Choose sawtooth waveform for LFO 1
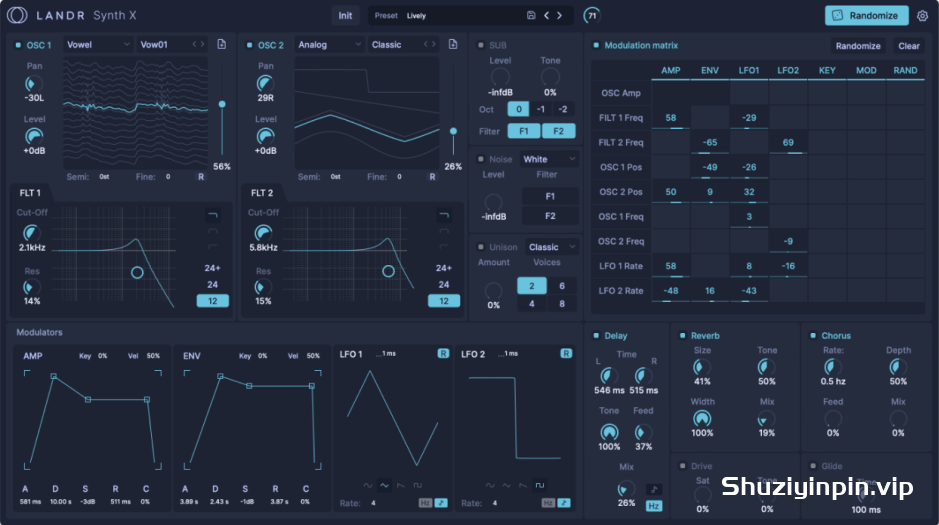Viewport: 939px width, 525px height. [401, 485]
